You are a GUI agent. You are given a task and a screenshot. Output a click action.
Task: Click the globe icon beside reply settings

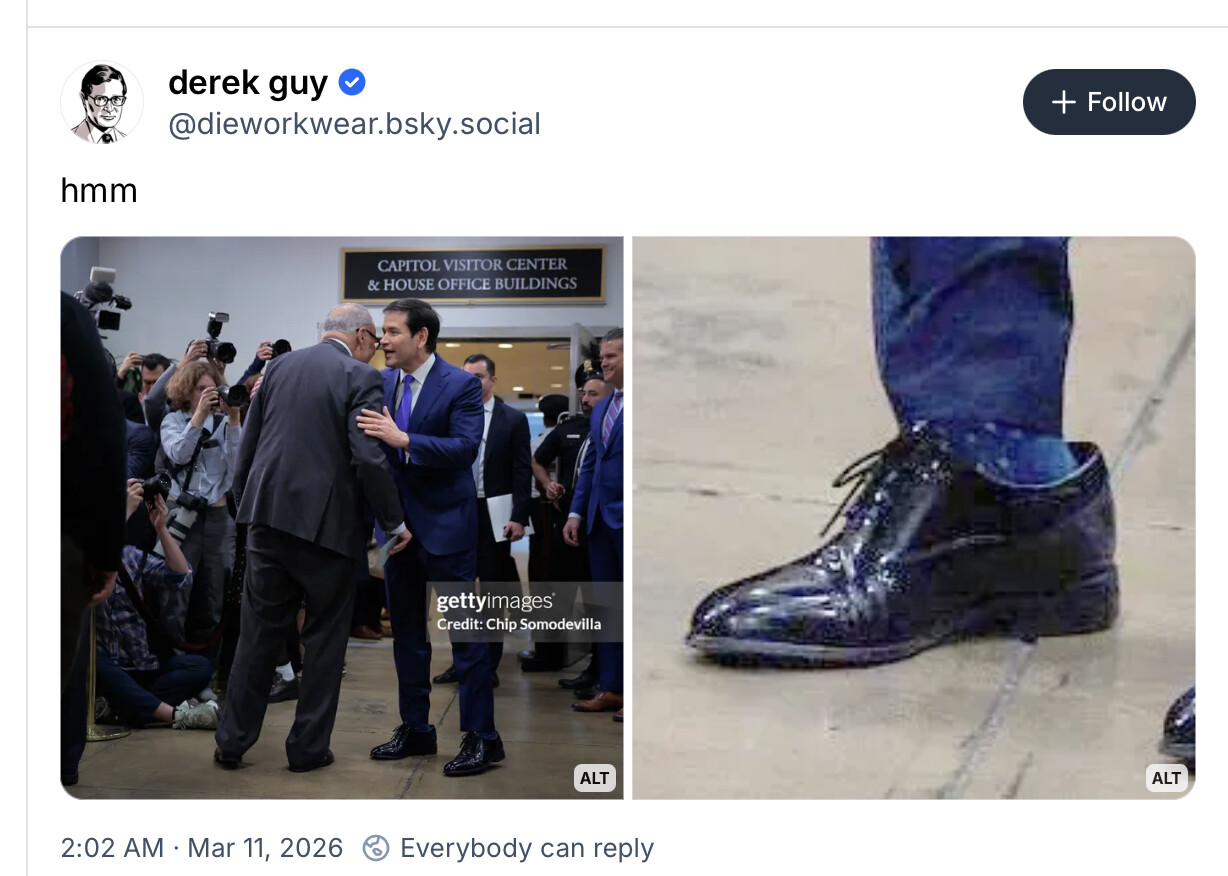coord(376,848)
